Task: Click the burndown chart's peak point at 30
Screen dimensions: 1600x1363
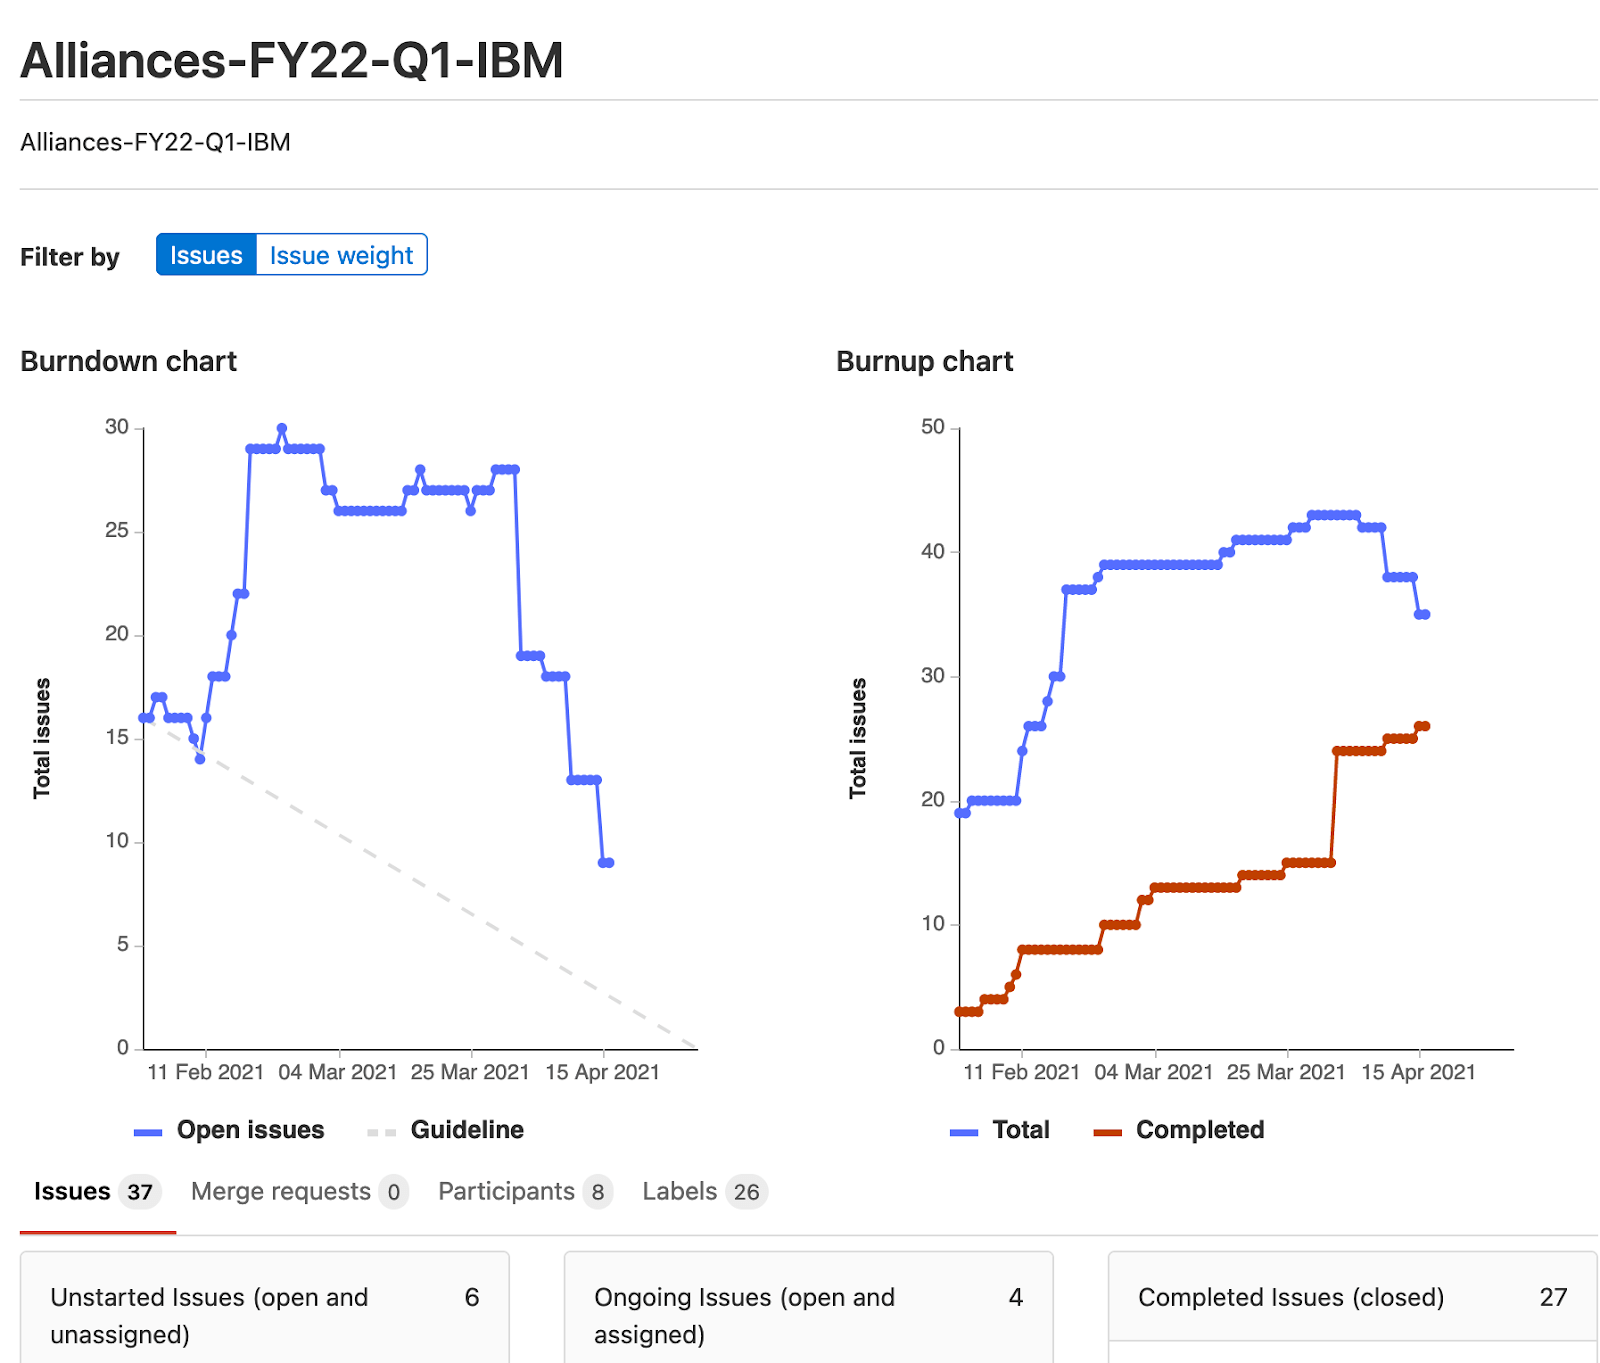Action: 282,428
